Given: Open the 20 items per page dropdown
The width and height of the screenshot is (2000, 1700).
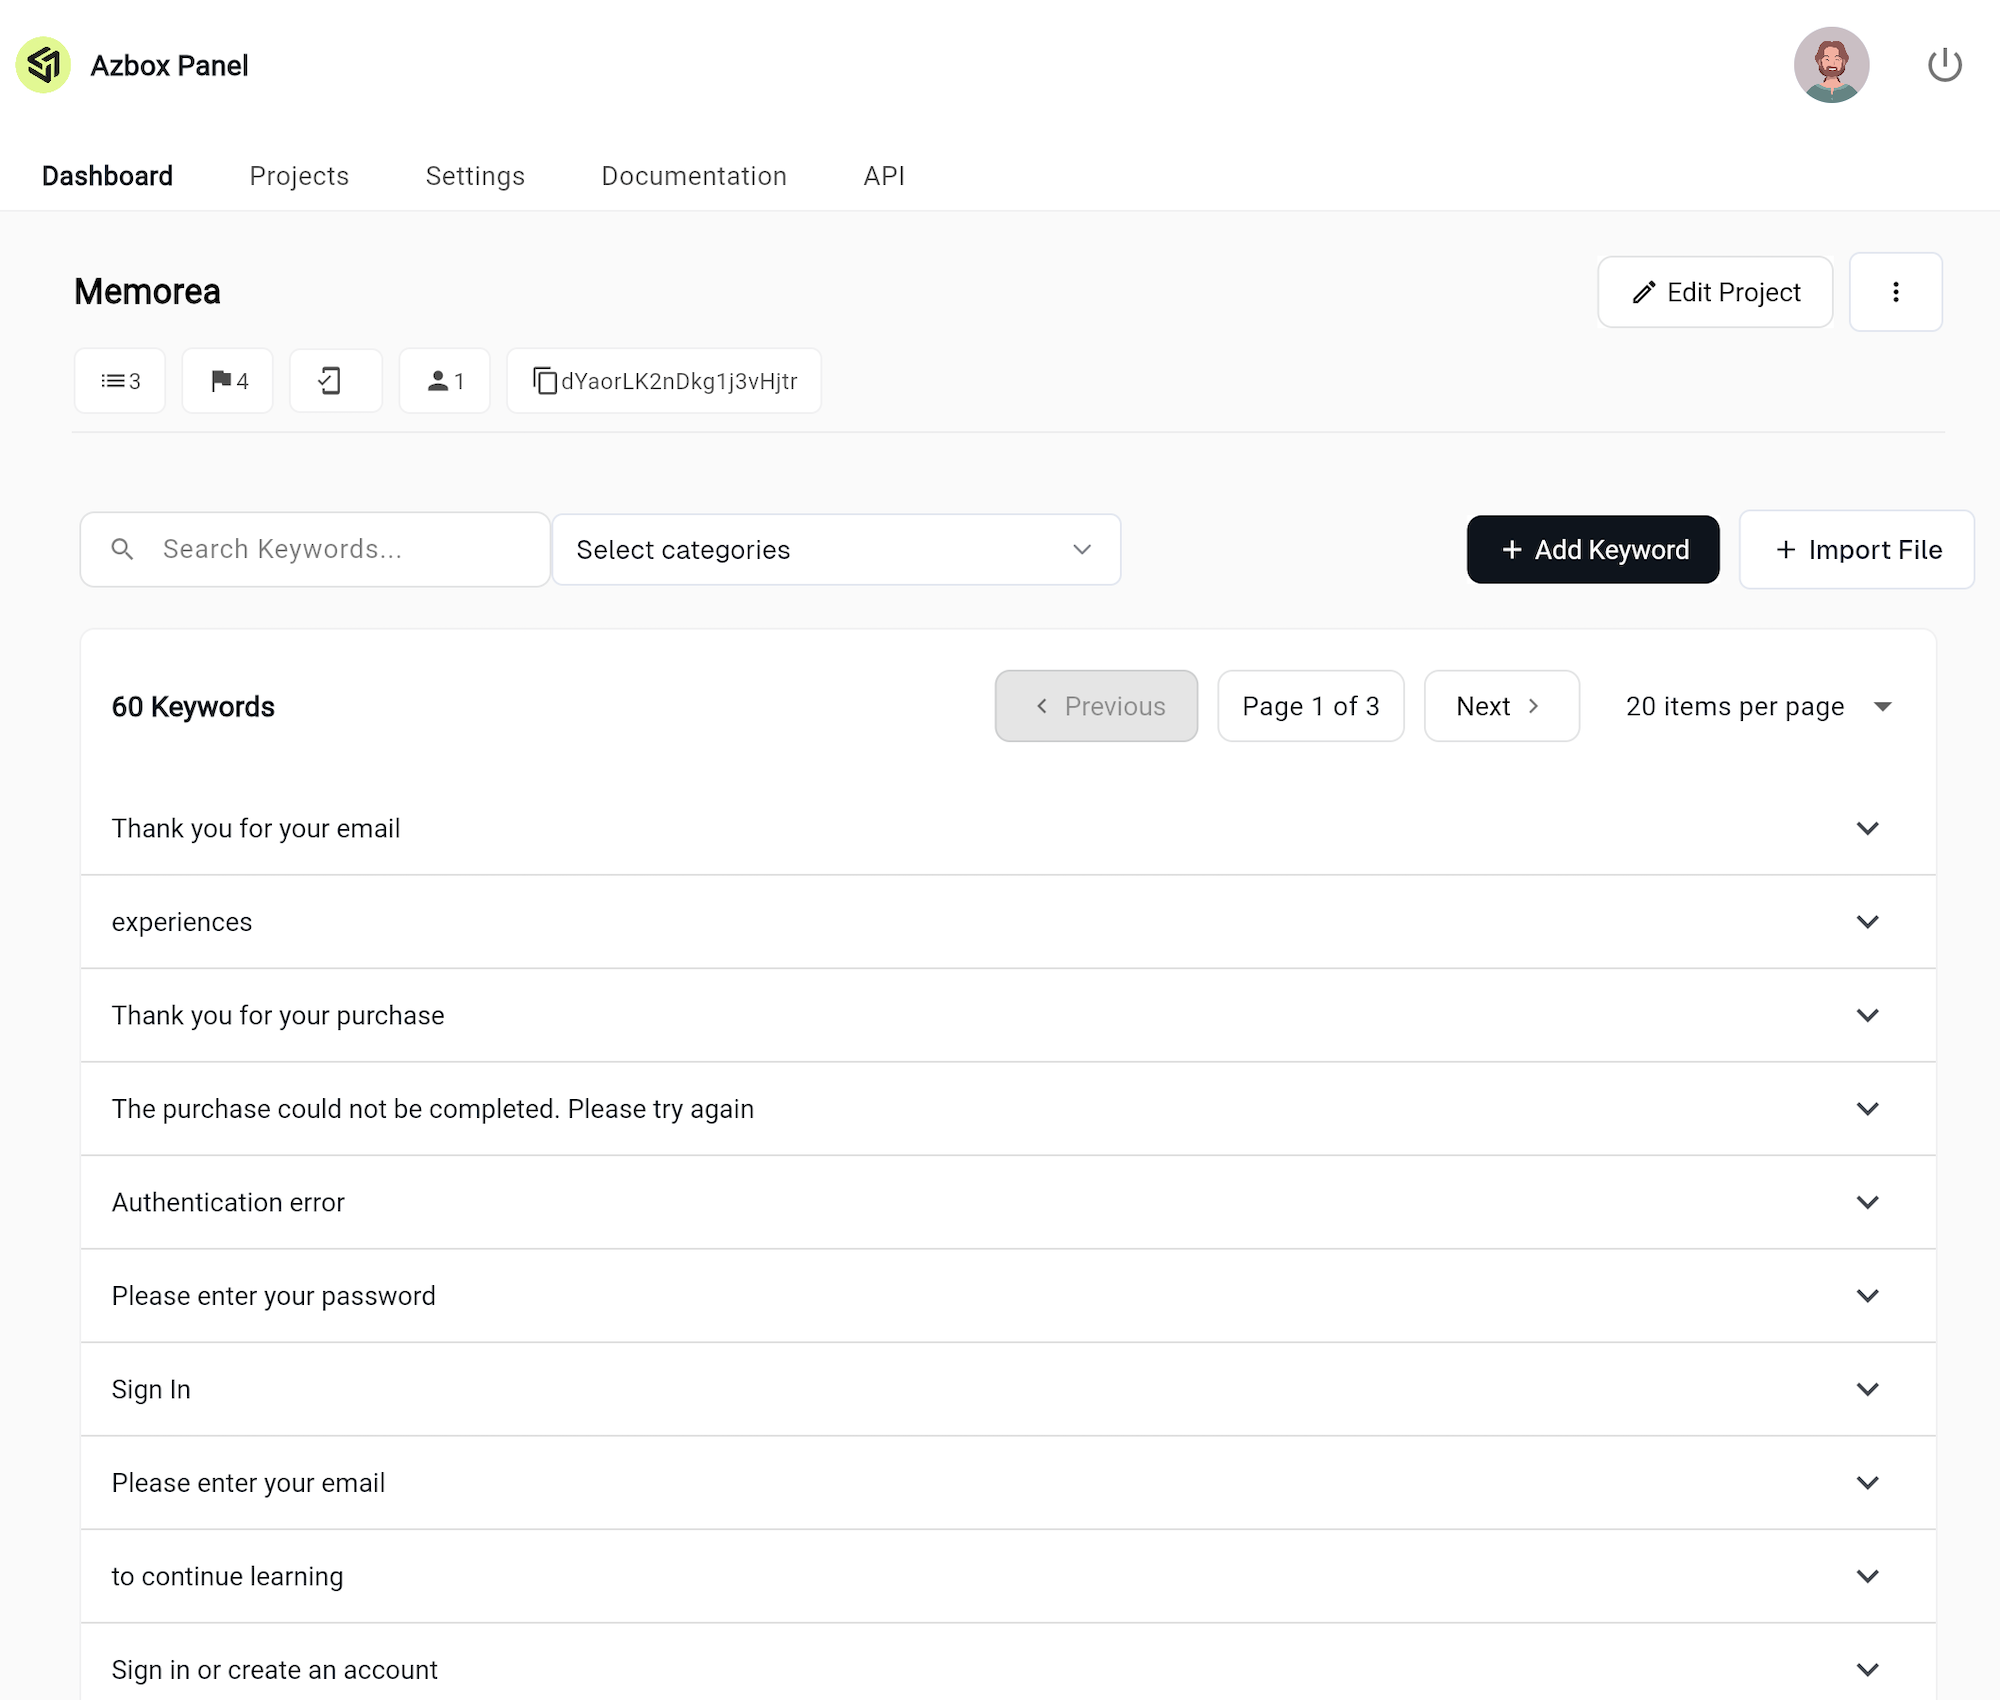Looking at the screenshot, I should pyautogui.click(x=1757, y=706).
